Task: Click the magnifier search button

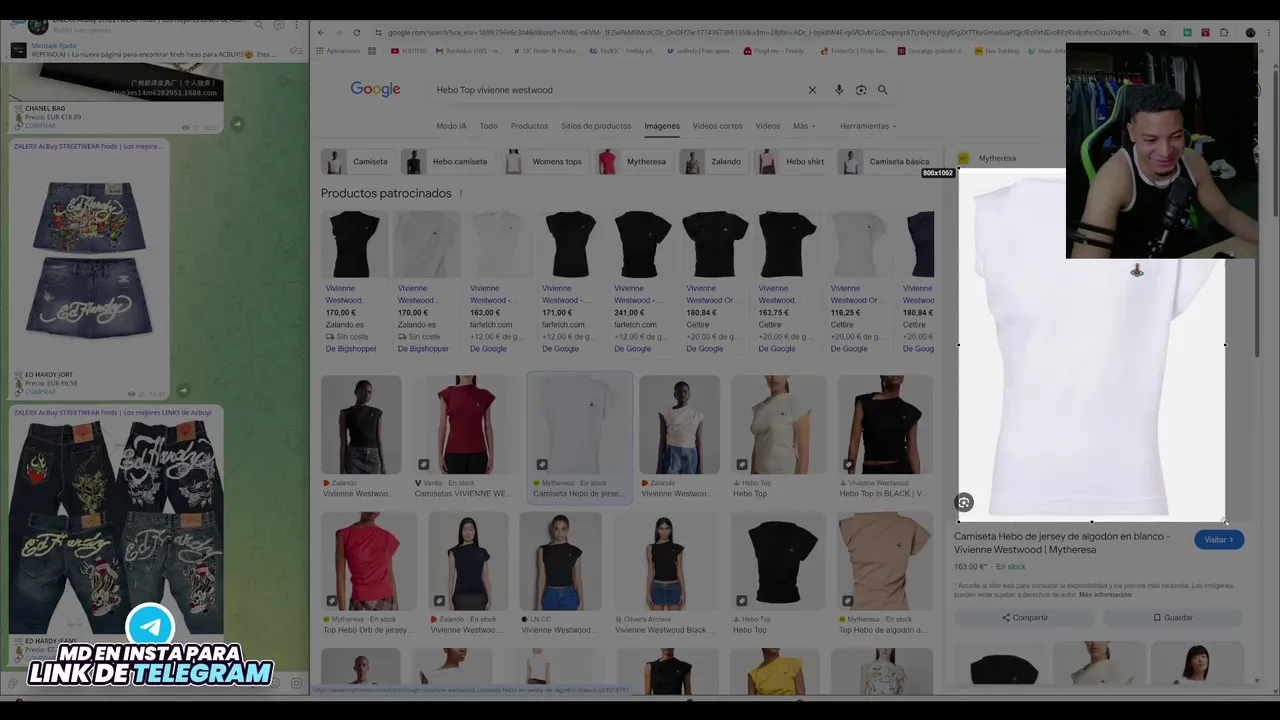Action: point(882,90)
